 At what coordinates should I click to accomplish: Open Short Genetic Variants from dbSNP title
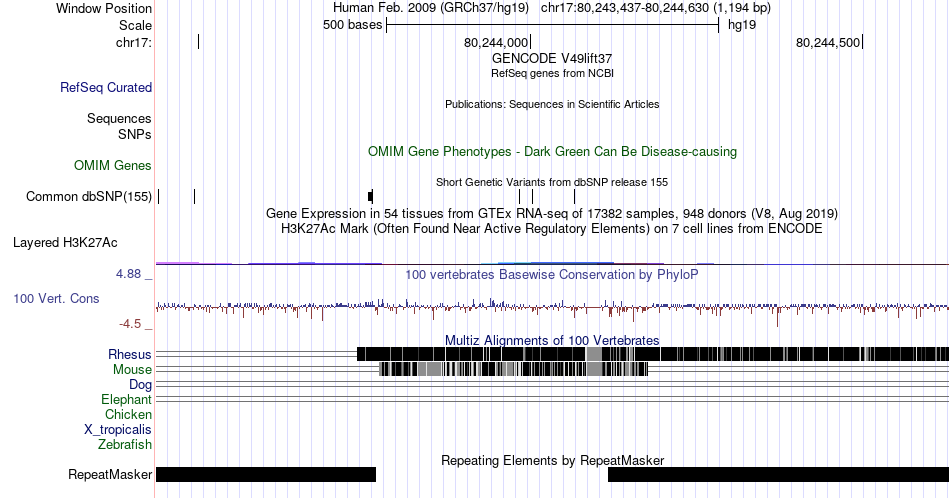pyautogui.click(x=552, y=182)
